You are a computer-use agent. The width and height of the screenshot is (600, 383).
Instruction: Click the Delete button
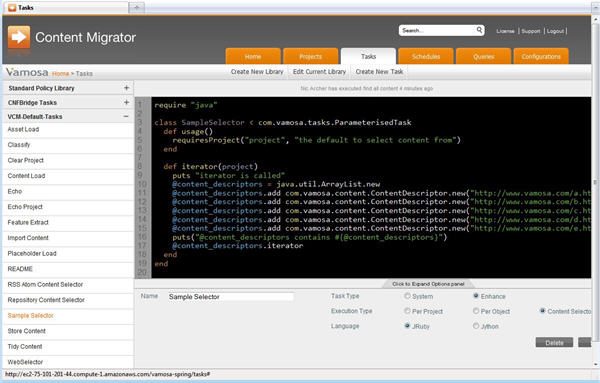click(x=554, y=342)
